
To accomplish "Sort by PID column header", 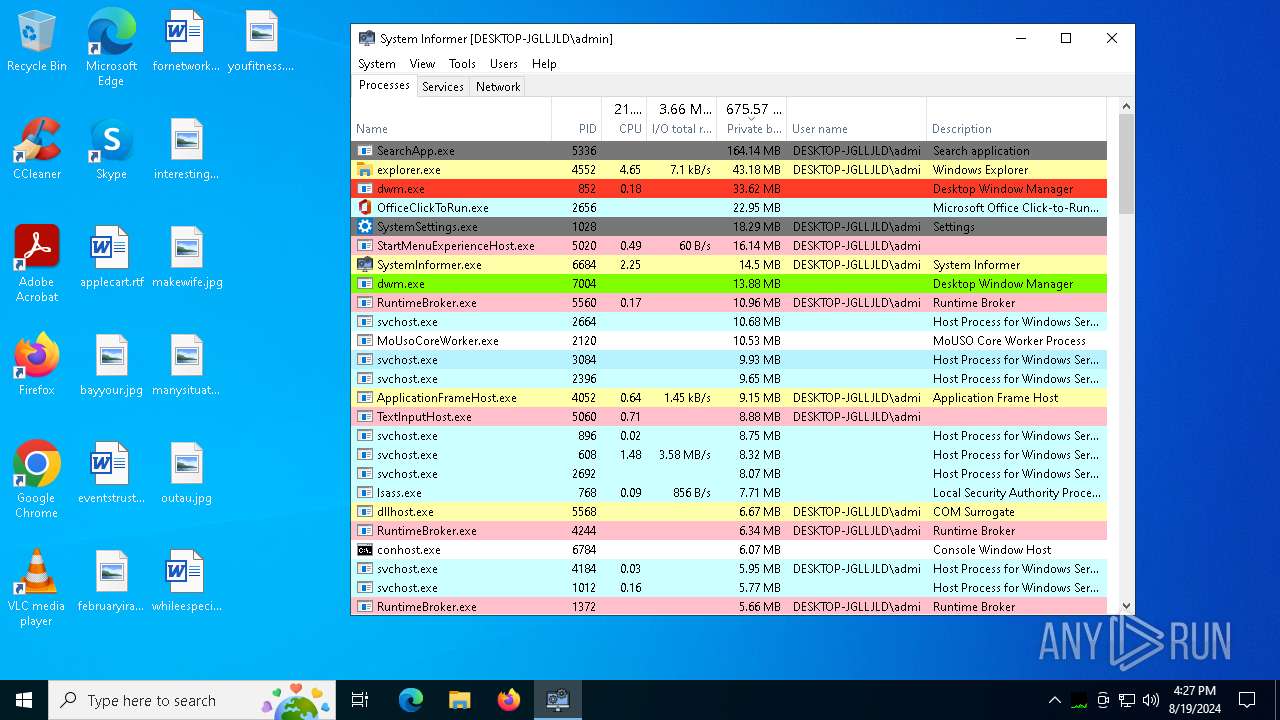I will (576, 119).
